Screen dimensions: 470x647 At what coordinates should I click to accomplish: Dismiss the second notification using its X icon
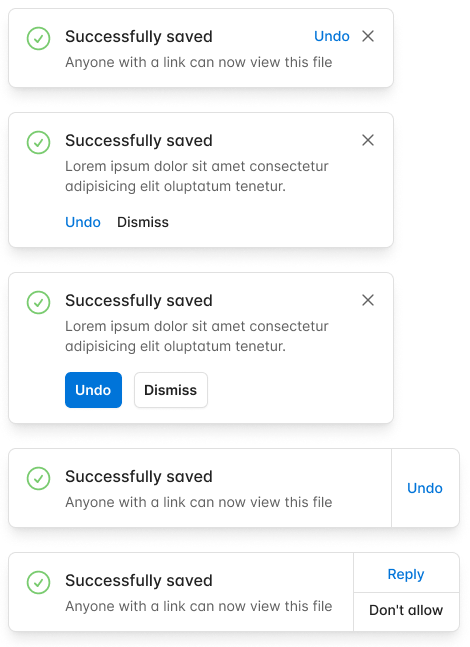[x=368, y=140]
